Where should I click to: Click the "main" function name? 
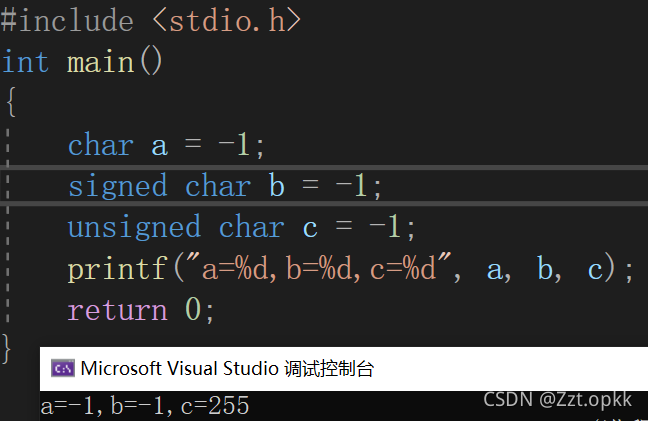(101, 62)
